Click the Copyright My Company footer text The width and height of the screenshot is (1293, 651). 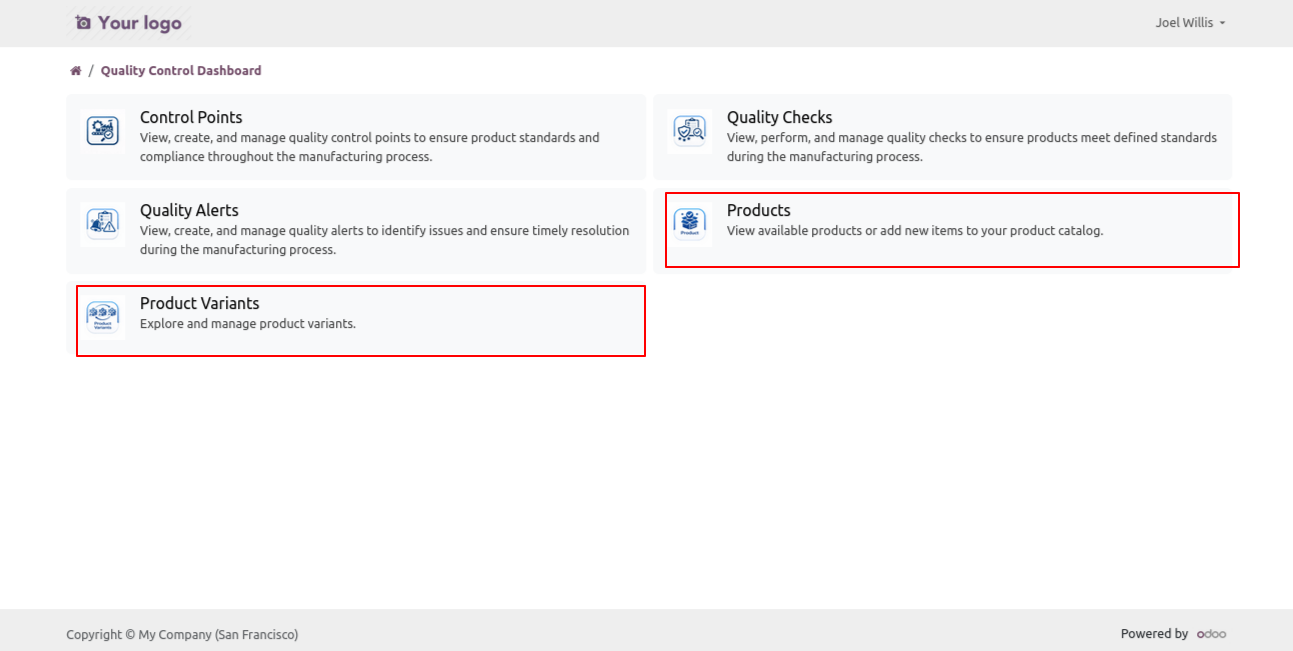182,634
